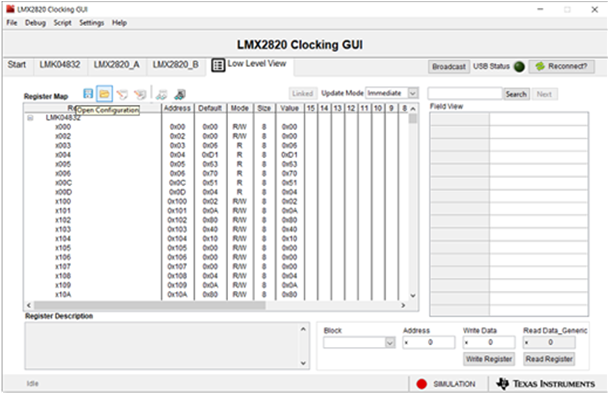Screen dimensions: 610x395
Task: Switch to the LMK04832 tab
Action: [x=60, y=65]
